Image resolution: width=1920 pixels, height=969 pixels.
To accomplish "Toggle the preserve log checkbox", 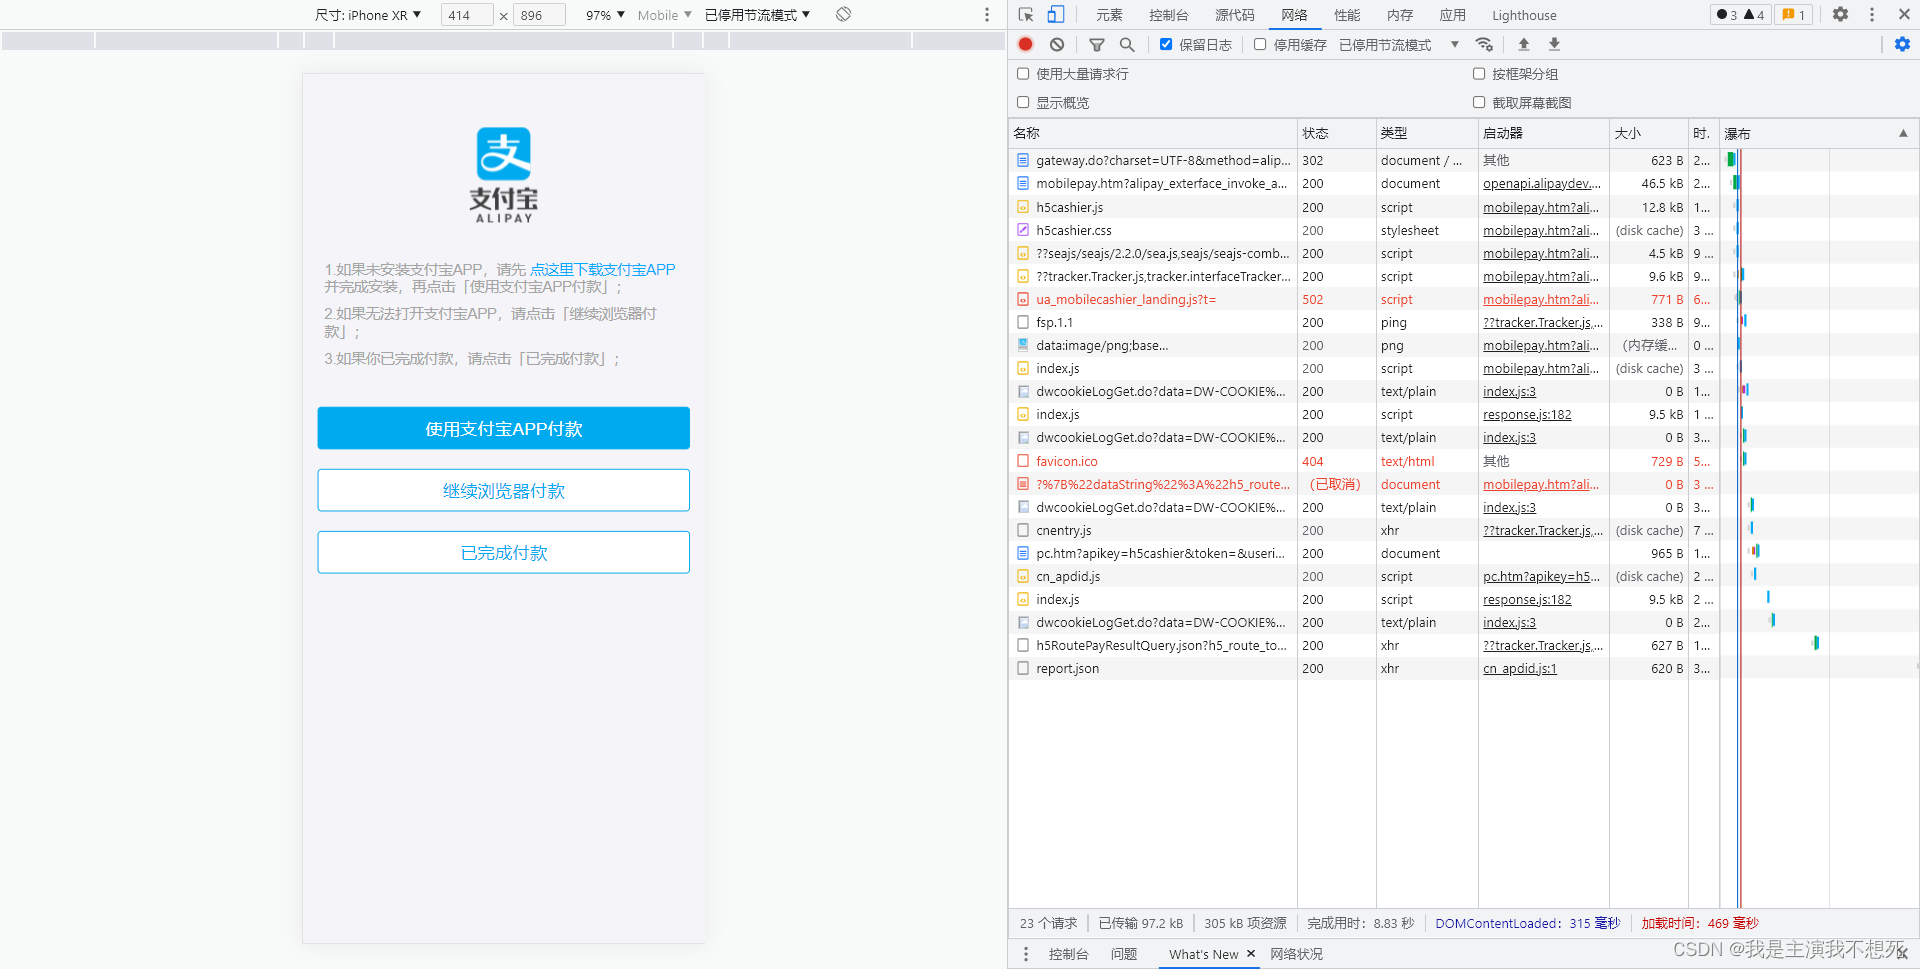I will (x=1166, y=44).
